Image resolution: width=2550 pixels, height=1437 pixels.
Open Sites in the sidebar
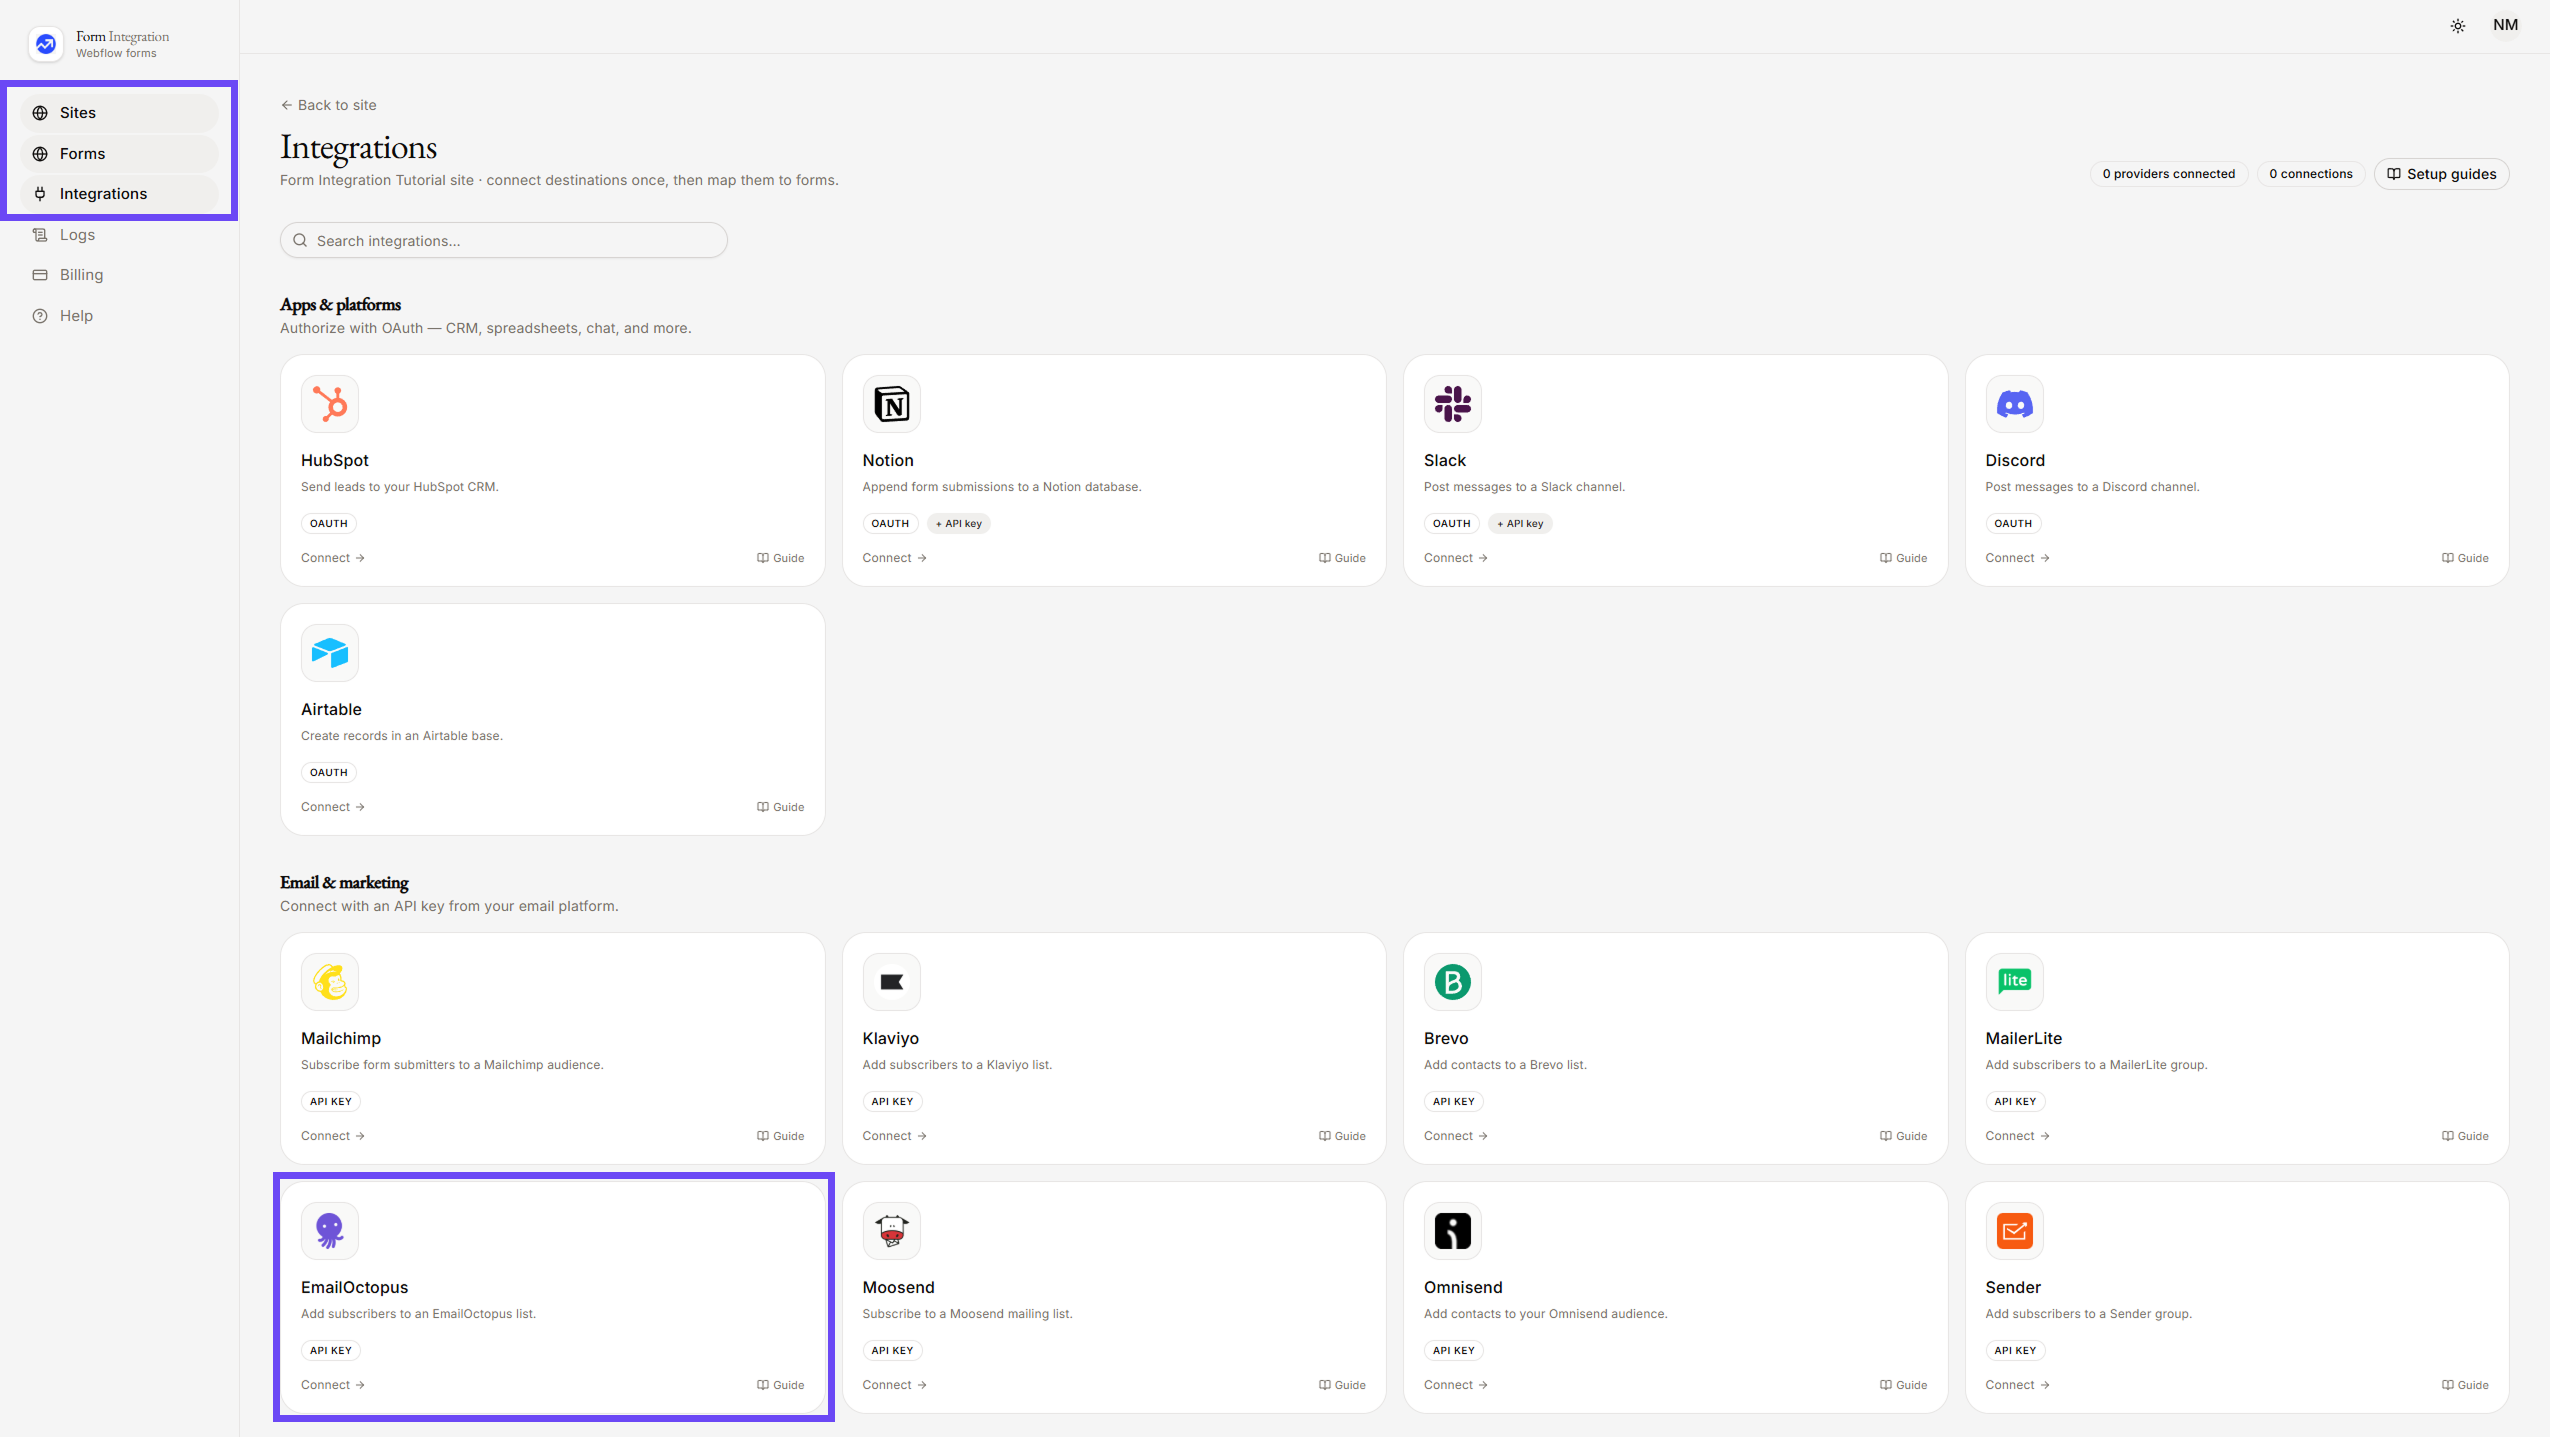point(119,113)
